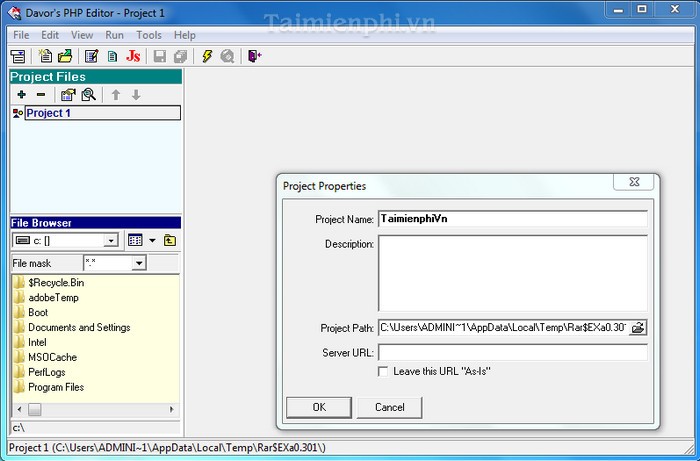Click the status bar project path text
The height and width of the screenshot is (461, 700).
[167, 448]
